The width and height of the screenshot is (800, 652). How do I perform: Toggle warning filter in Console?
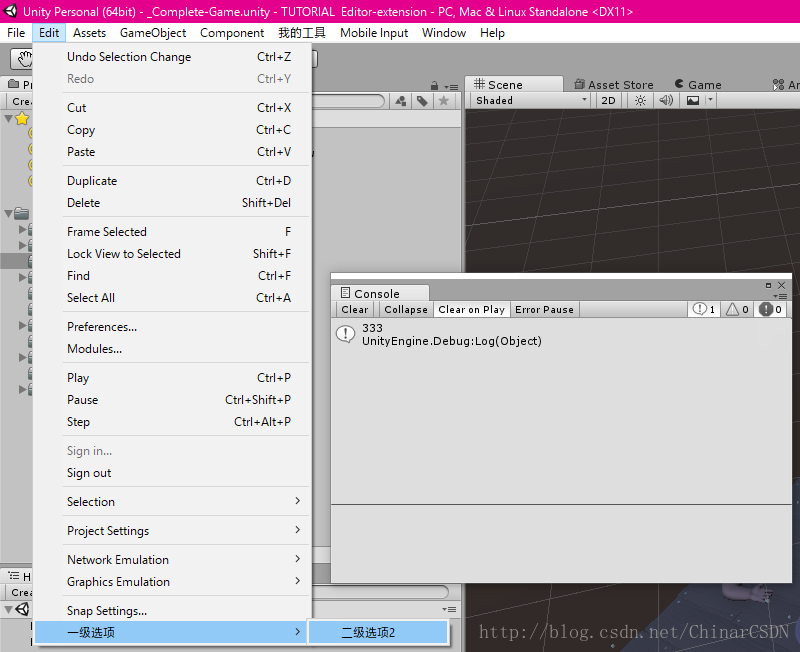(x=737, y=309)
